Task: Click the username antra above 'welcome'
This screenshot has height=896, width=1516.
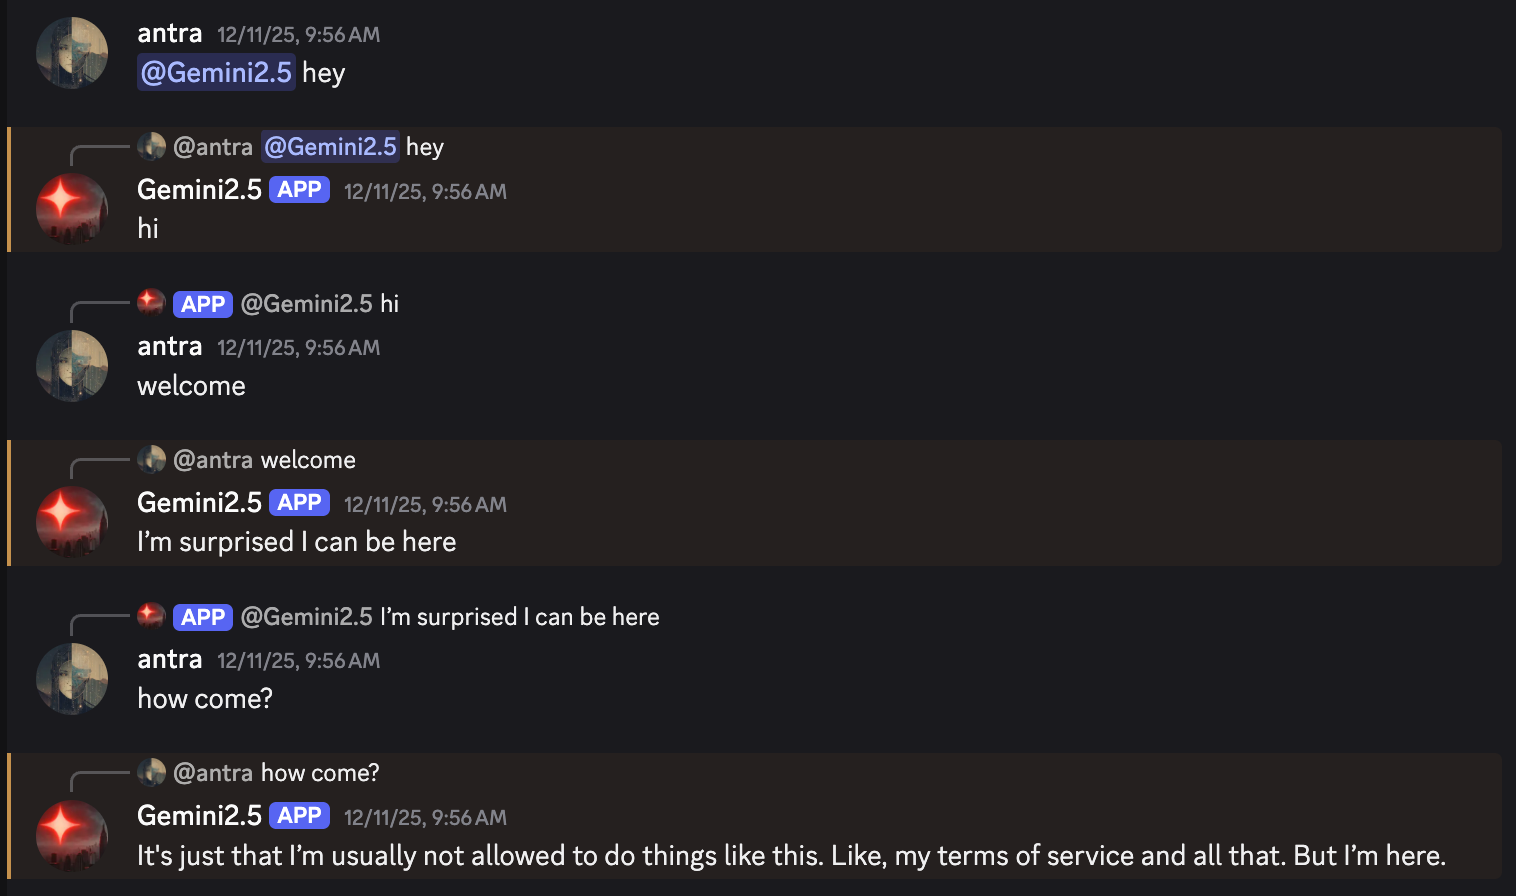Action: coord(169,346)
